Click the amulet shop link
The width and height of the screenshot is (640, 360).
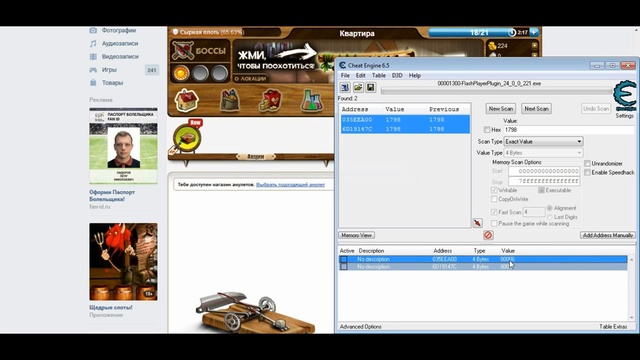(x=290, y=184)
